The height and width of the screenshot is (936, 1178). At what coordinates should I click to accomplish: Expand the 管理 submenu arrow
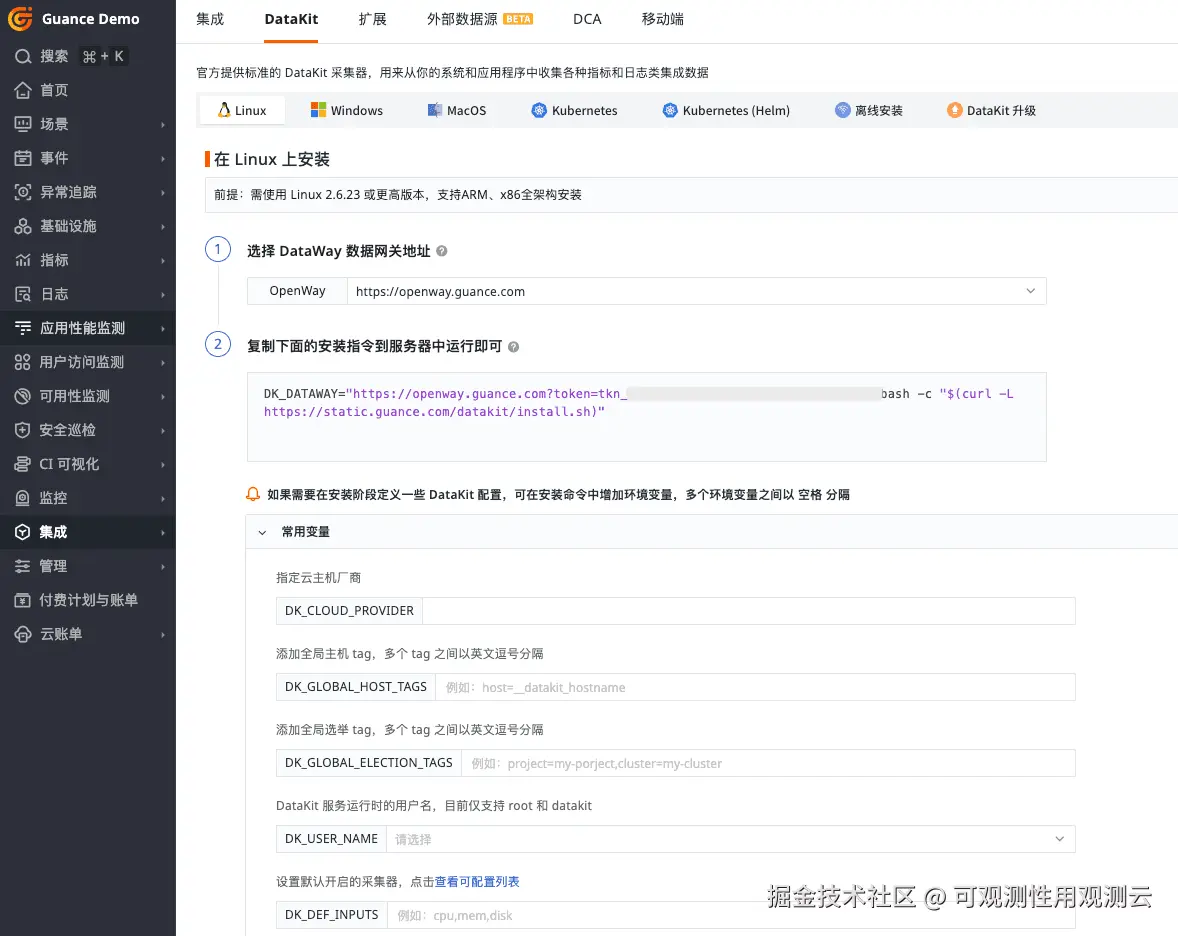[162, 566]
